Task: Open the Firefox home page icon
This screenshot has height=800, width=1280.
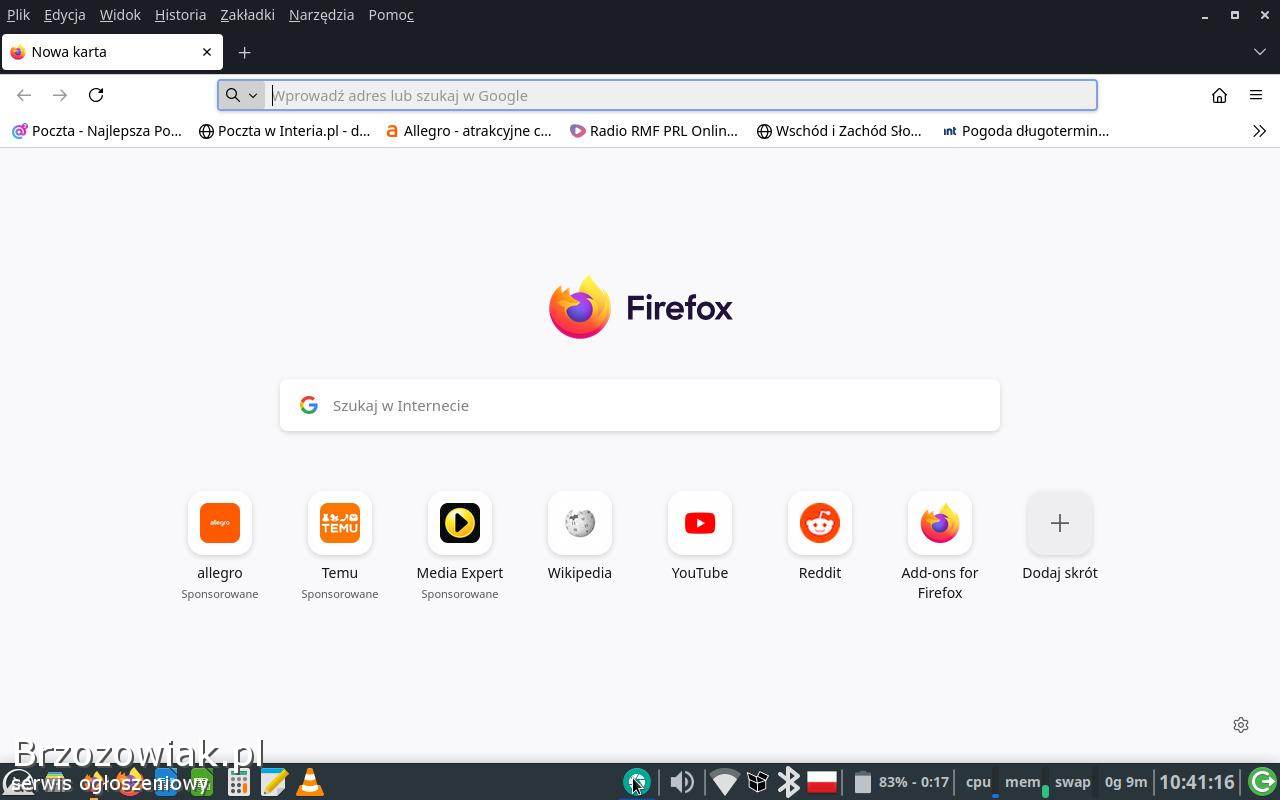Action: click(1219, 95)
